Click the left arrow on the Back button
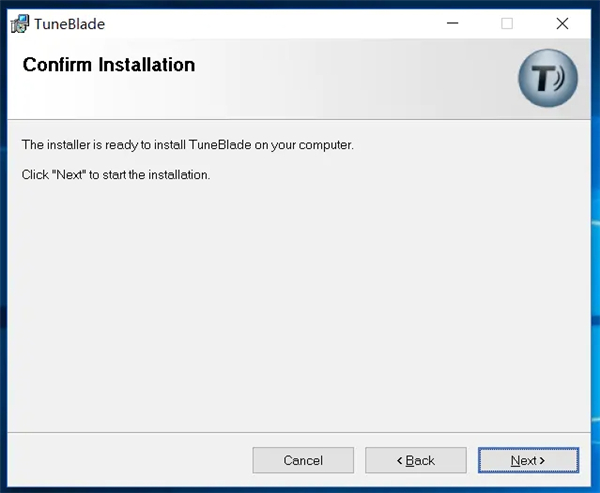 click(400, 461)
